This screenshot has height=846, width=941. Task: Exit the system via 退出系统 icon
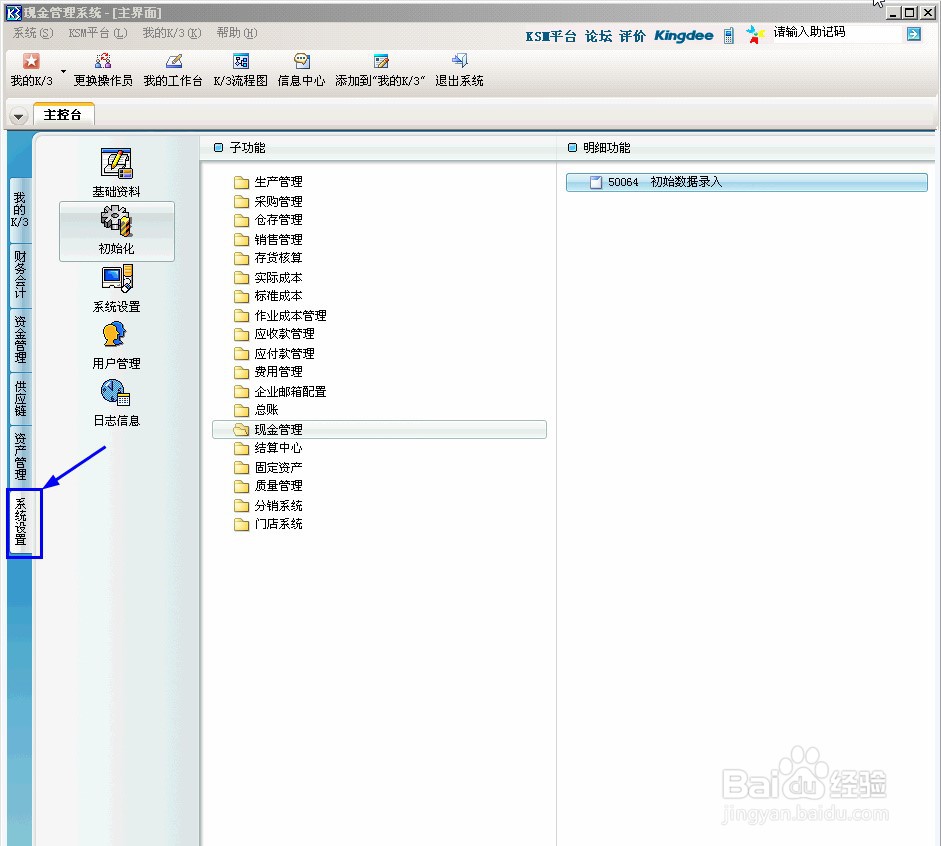(x=458, y=68)
